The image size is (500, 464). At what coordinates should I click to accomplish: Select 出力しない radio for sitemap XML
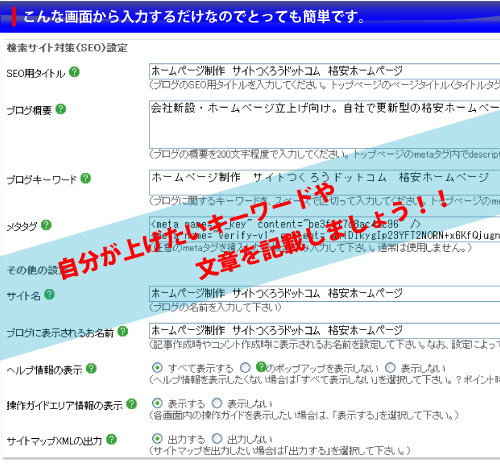point(217,438)
